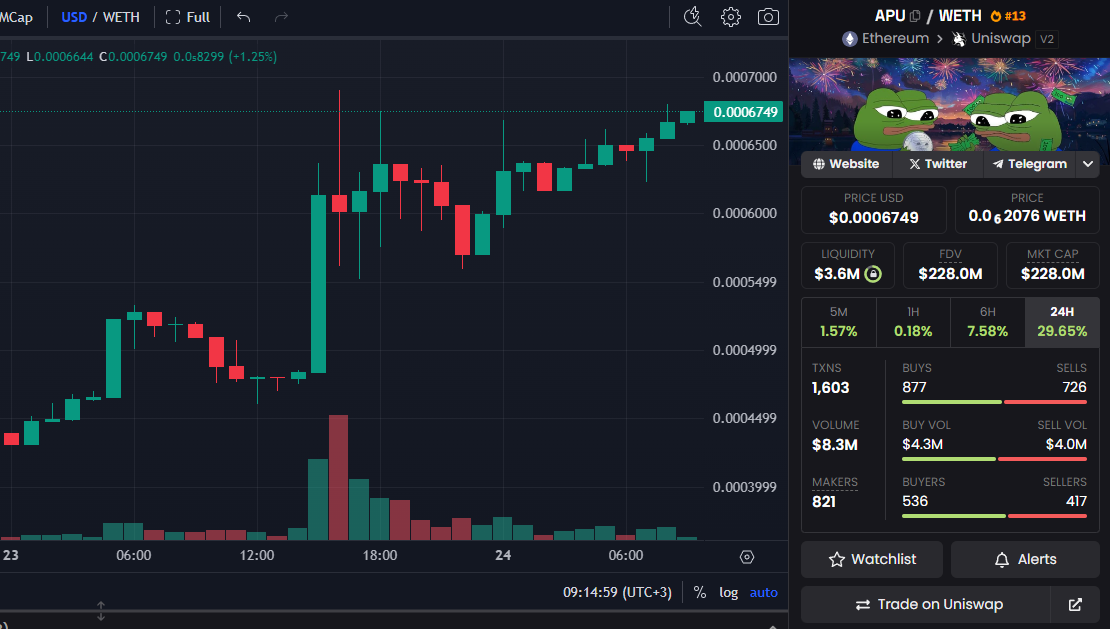Set price Alerts for APU
Image resolution: width=1110 pixels, height=629 pixels.
click(x=1025, y=560)
